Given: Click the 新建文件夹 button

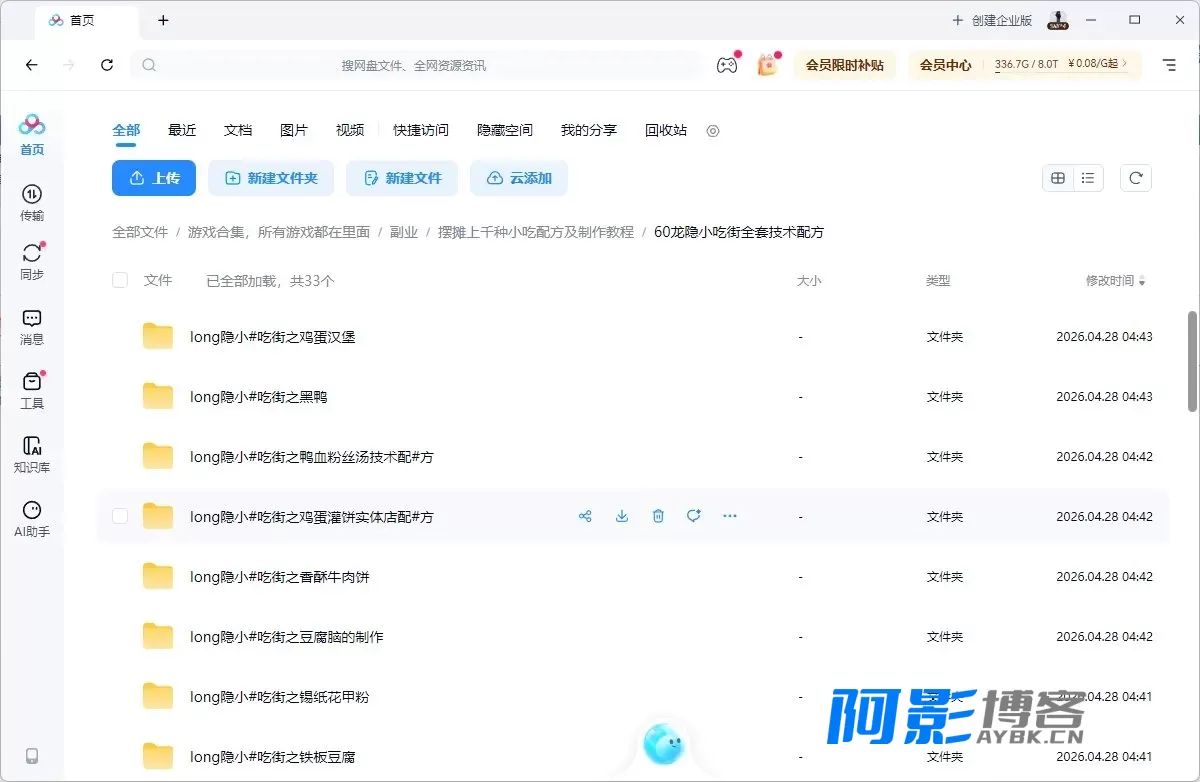Looking at the screenshot, I should click(271, 178).
